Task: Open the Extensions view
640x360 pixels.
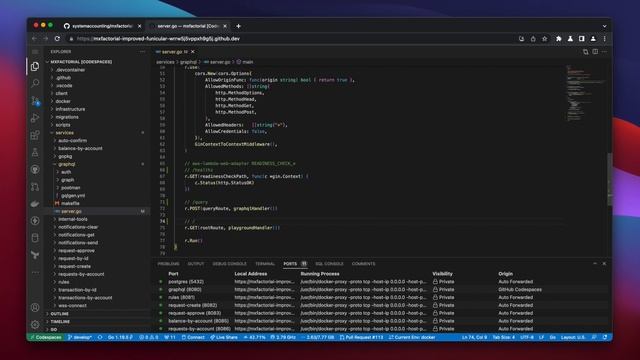Action: coord(35,135)
